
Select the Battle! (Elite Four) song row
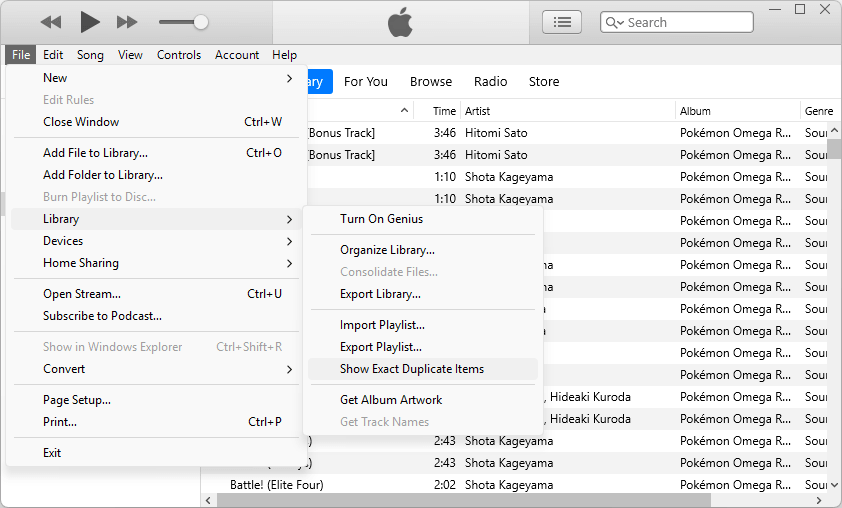[514, 485]
